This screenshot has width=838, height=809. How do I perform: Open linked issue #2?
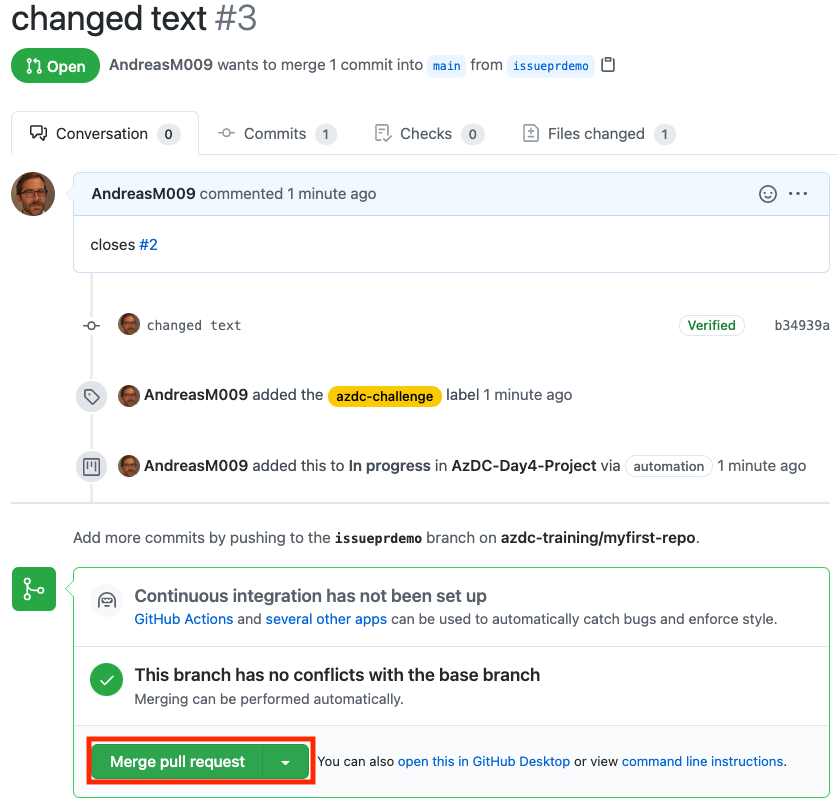pos(148,243)
